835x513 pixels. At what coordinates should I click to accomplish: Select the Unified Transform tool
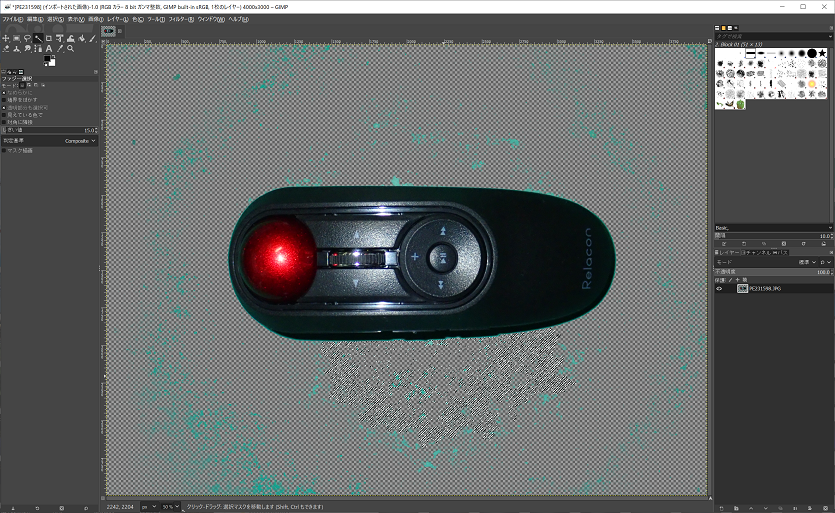60,38
